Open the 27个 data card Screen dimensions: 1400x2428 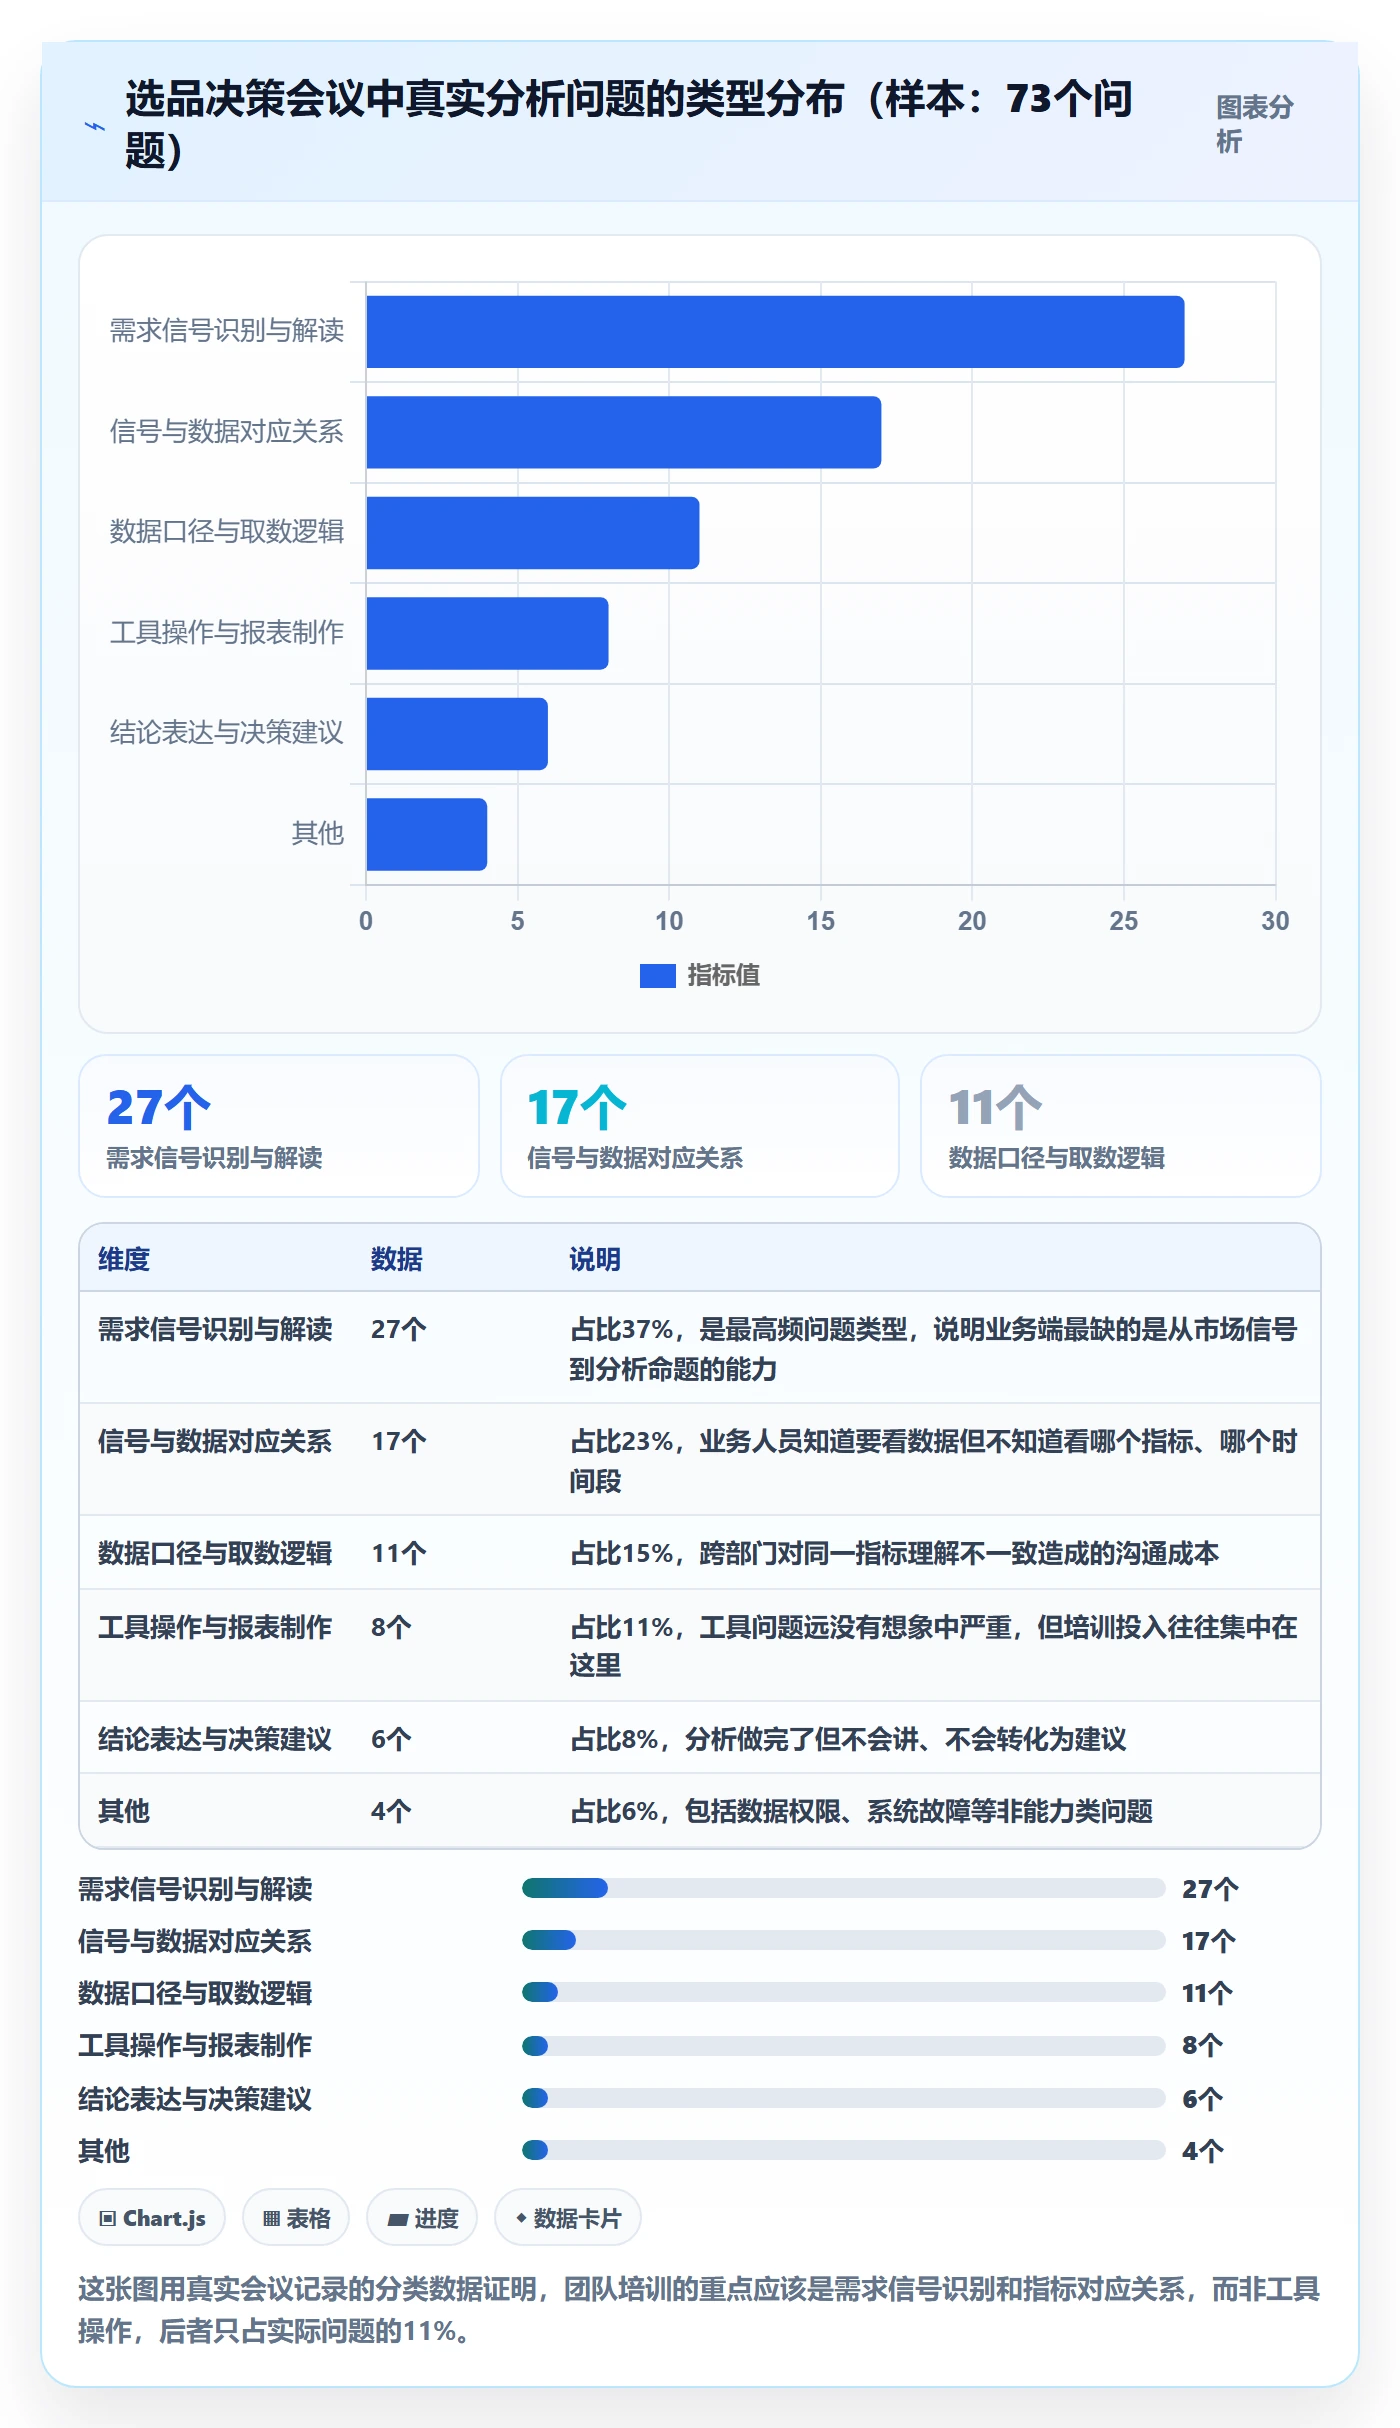click(x=279, y=1126)
